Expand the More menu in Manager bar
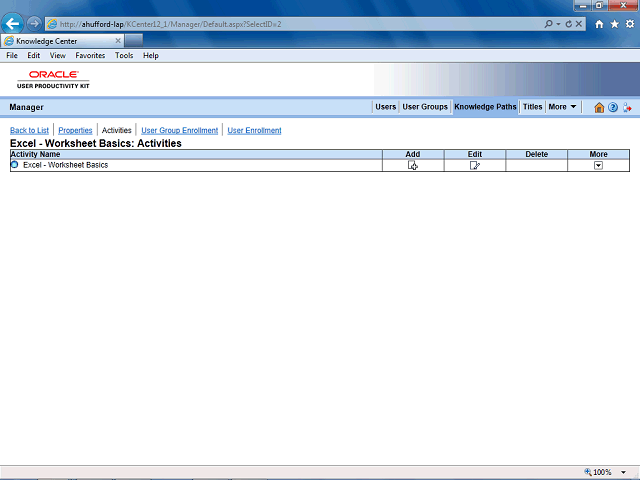The image size is (640, 480). pos(562,107)
